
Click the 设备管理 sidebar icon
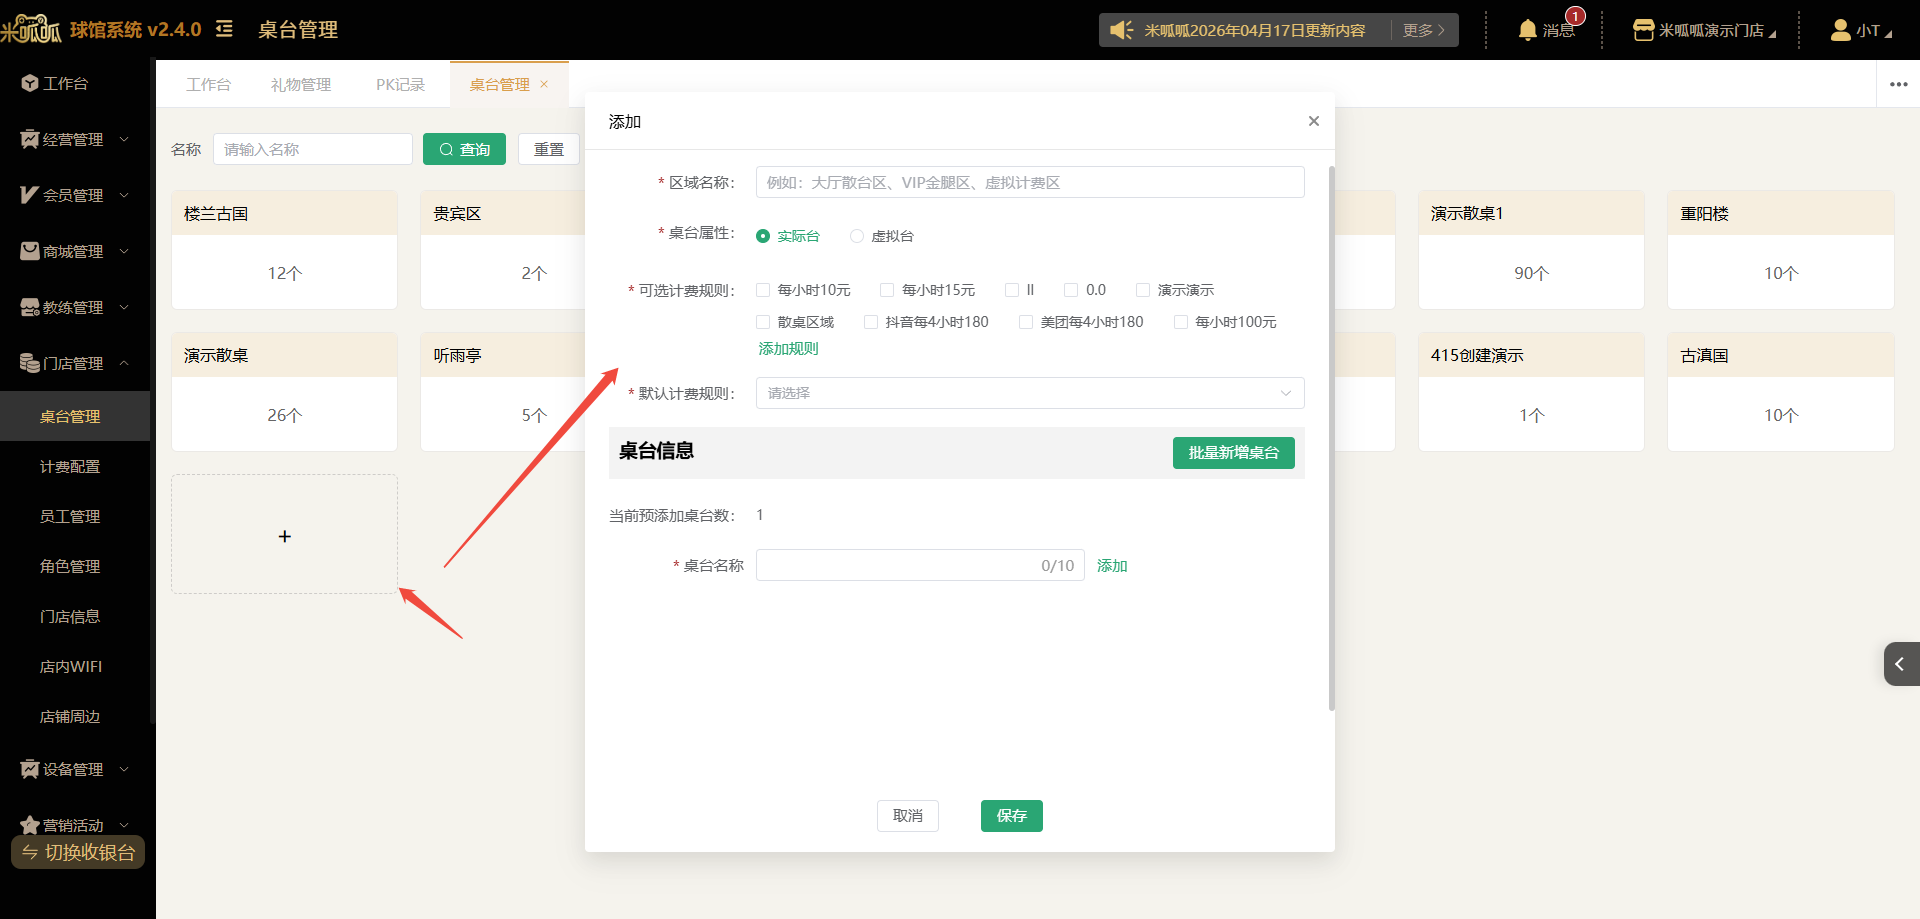tap(30, 769)
